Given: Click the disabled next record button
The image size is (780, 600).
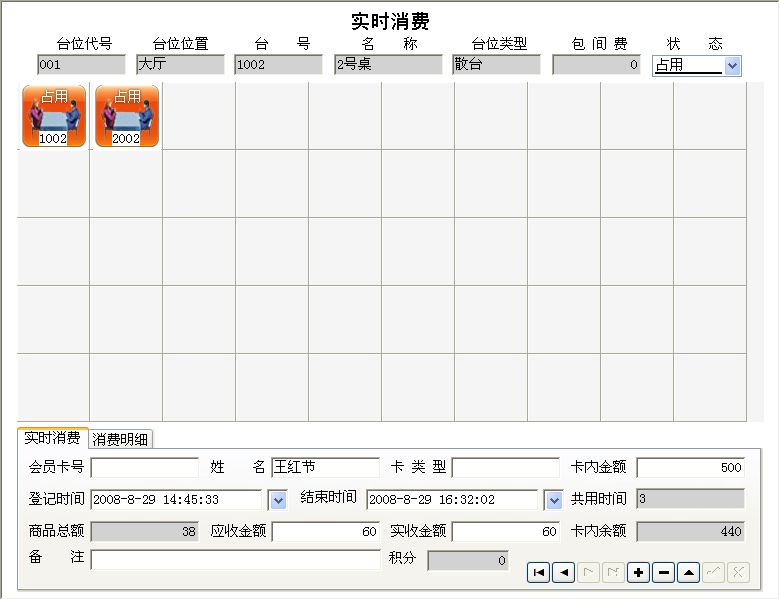Looking at the screenshot, I should coord(588,573).
